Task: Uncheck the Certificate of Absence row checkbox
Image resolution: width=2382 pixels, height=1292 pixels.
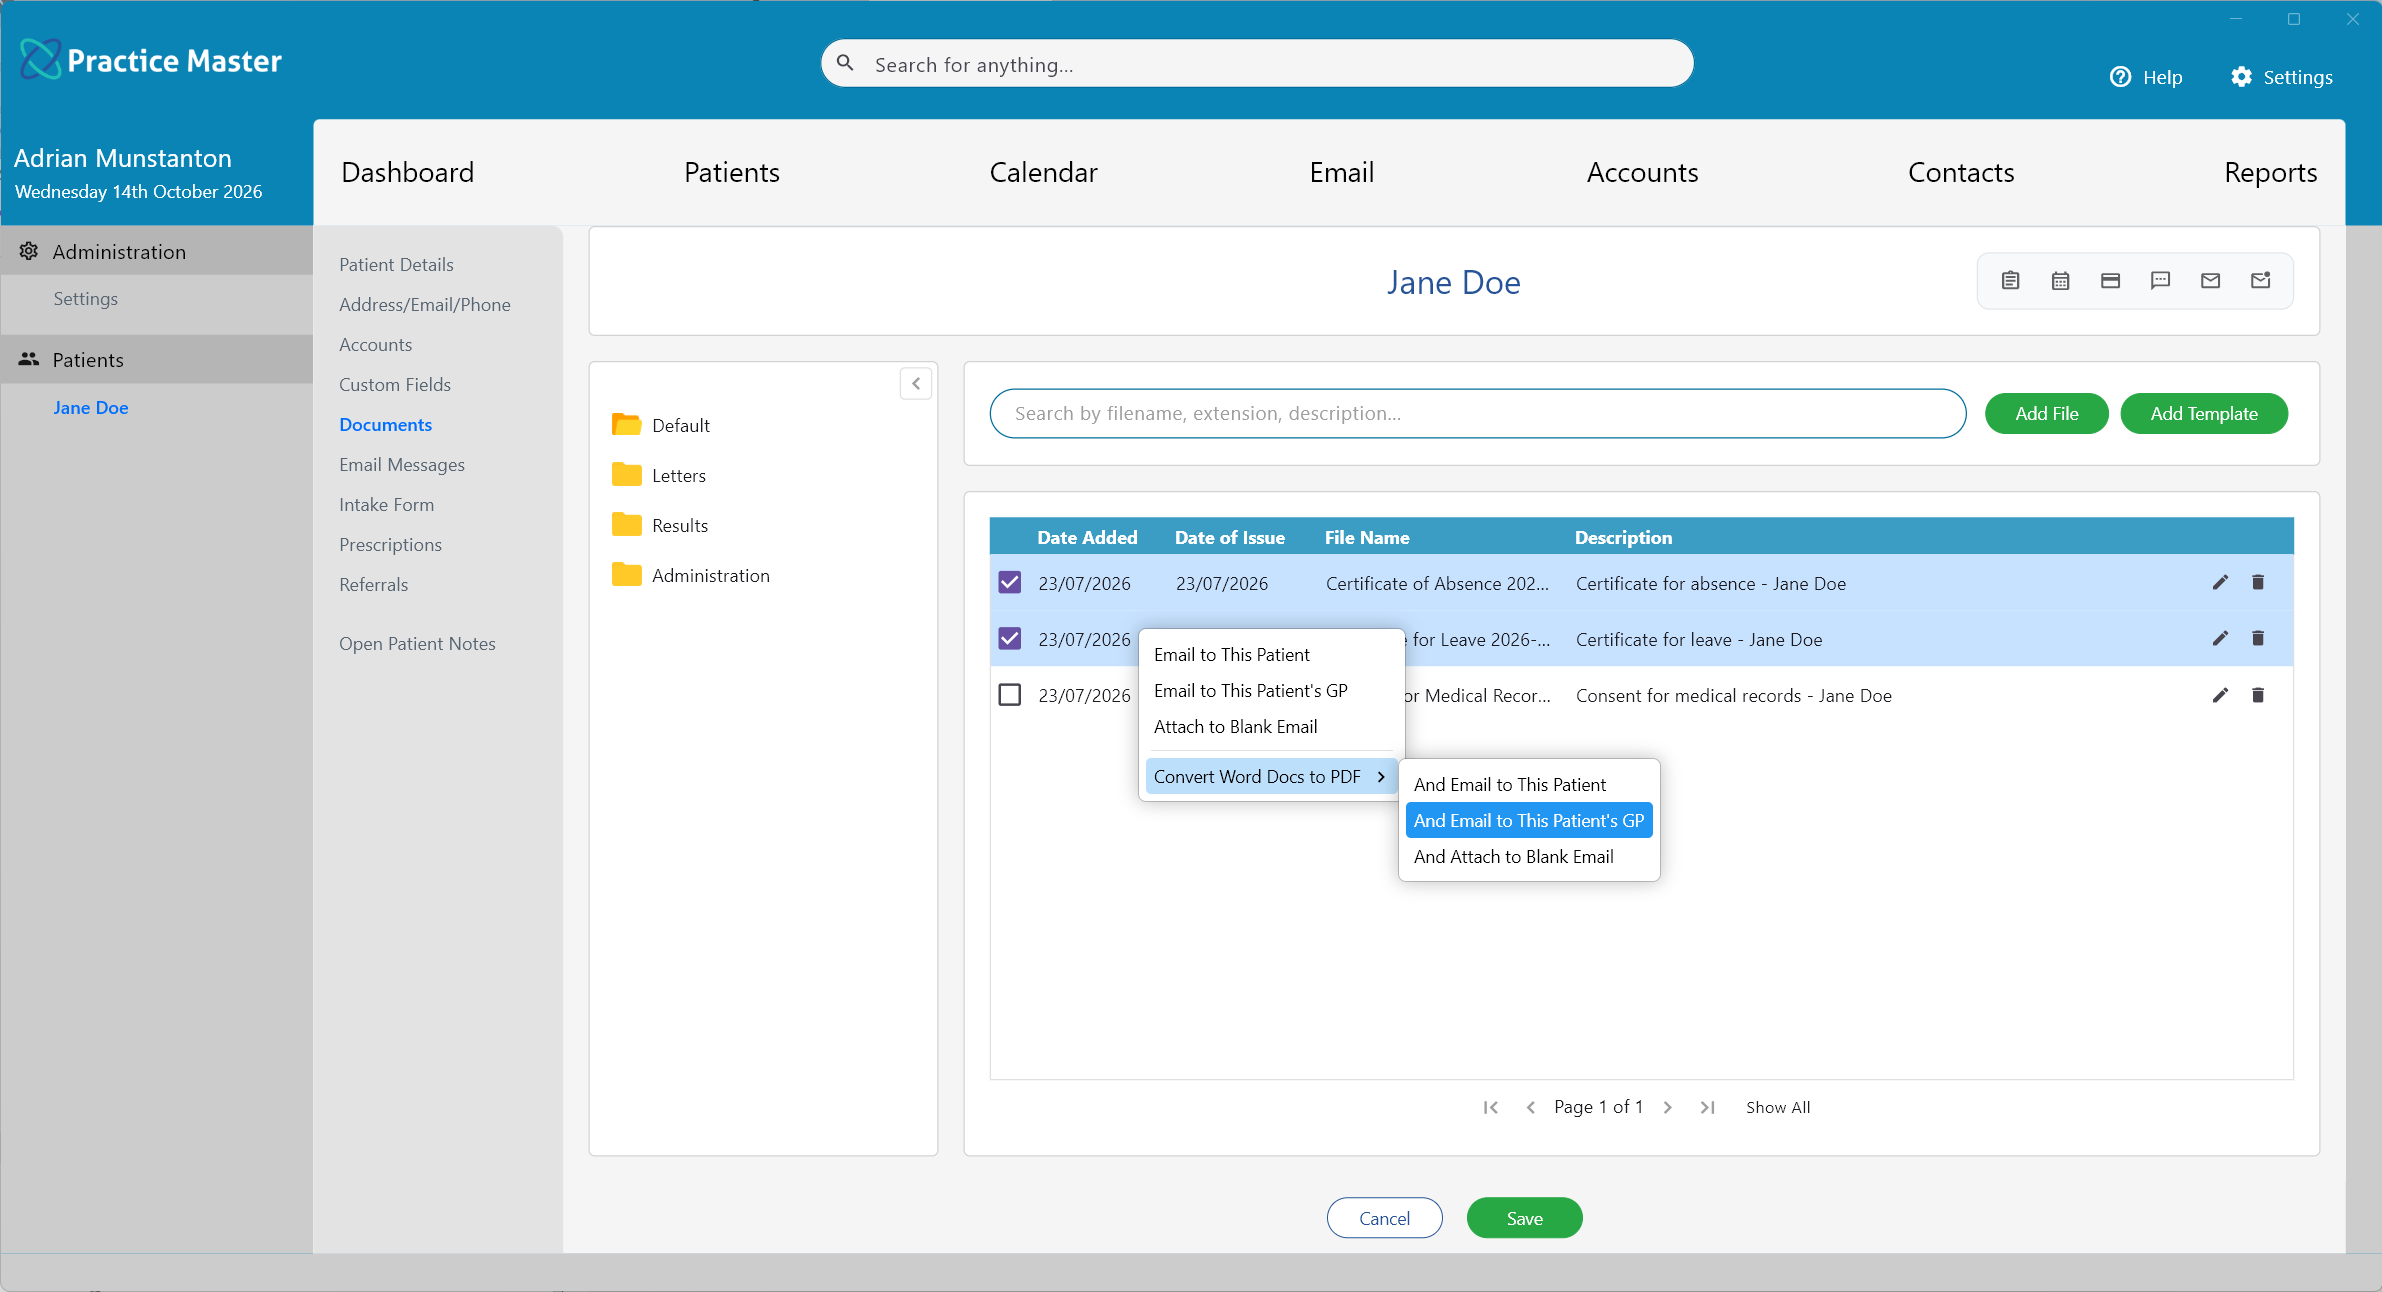Action: pos(1010,583)
